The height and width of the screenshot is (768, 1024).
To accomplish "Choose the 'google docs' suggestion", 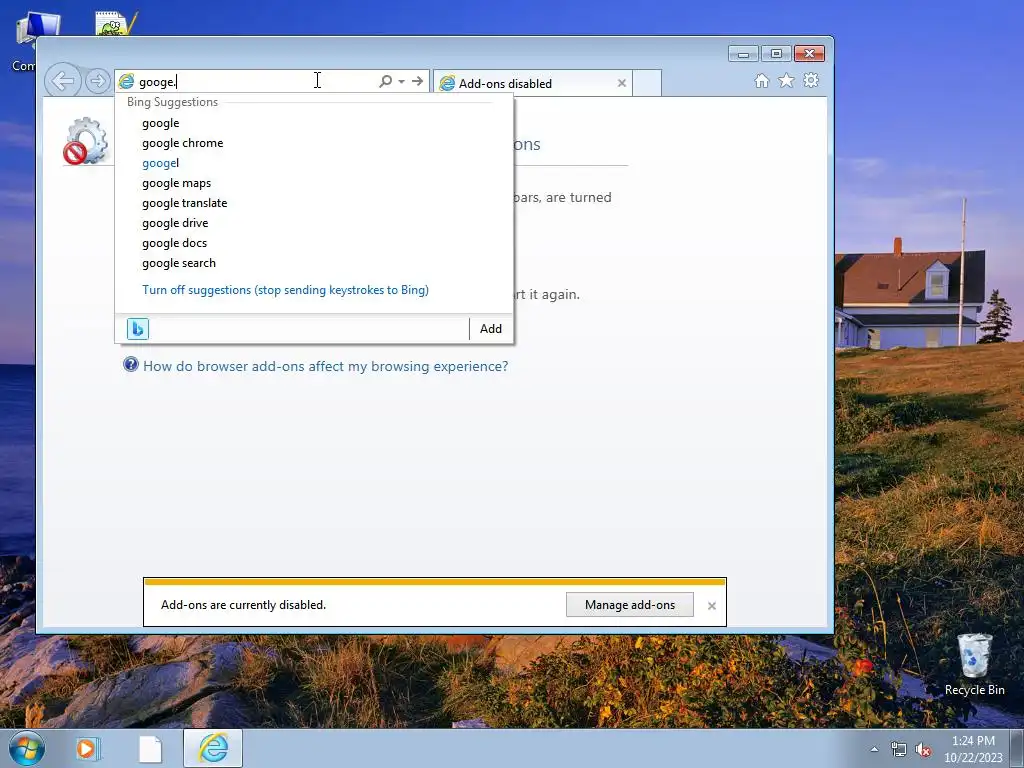I will pyautogui.click(x=314, y=243).
